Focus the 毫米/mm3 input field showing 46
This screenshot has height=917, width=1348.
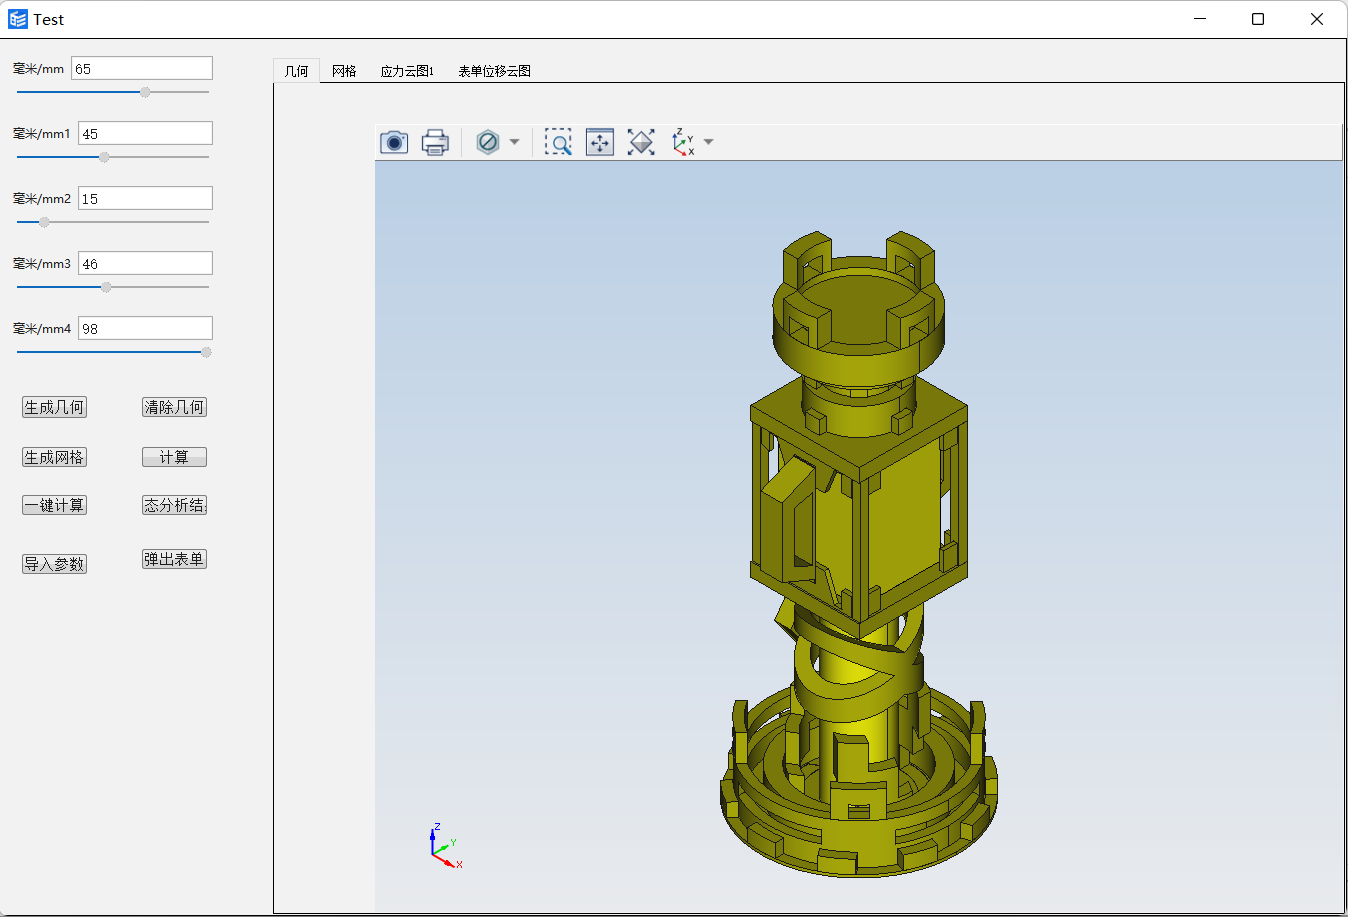[x=145, y=263]
